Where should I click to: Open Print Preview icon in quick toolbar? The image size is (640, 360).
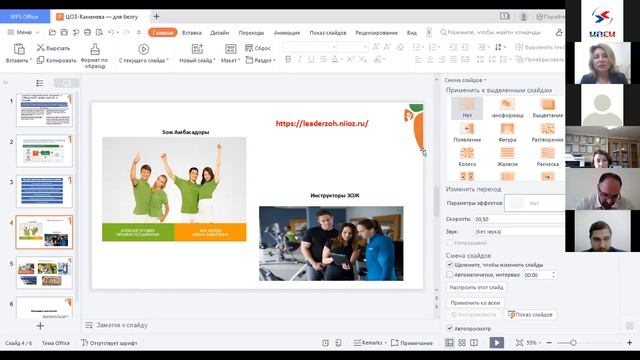pyautogui.click(x=99, y=32)
